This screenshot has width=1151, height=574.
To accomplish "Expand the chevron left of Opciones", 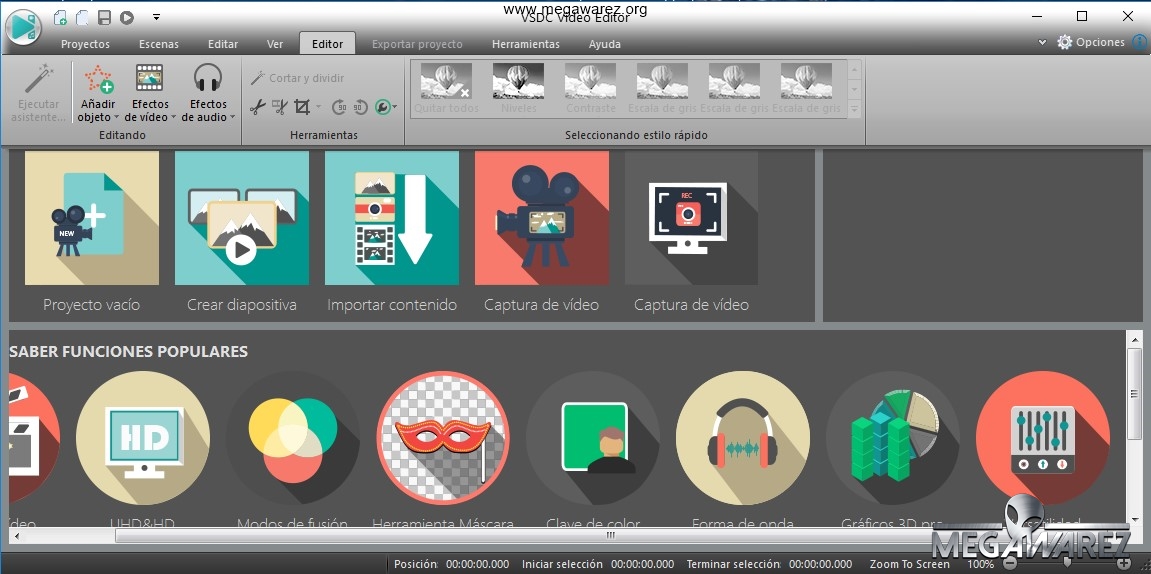I will (1042, 43).
